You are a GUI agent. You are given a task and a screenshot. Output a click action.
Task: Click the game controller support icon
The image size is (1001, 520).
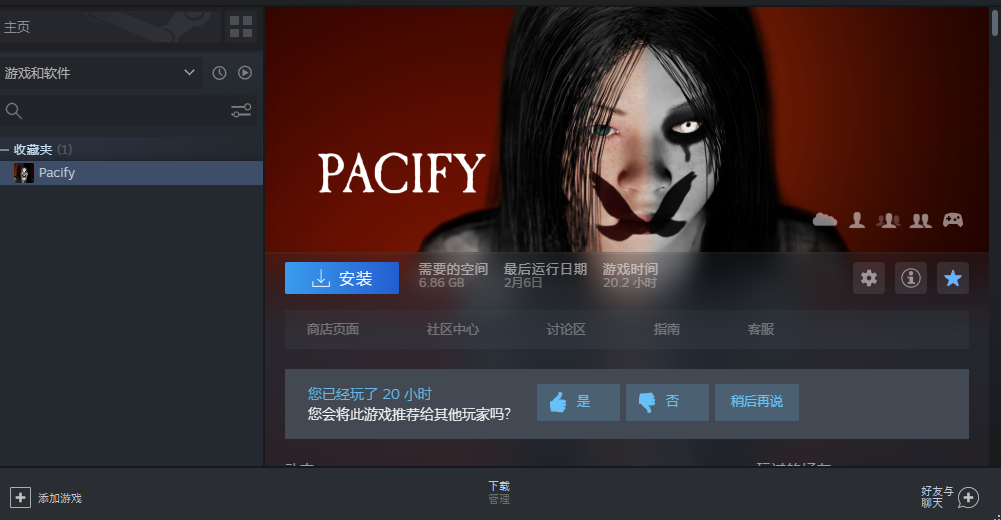click(x=952, y=220)
